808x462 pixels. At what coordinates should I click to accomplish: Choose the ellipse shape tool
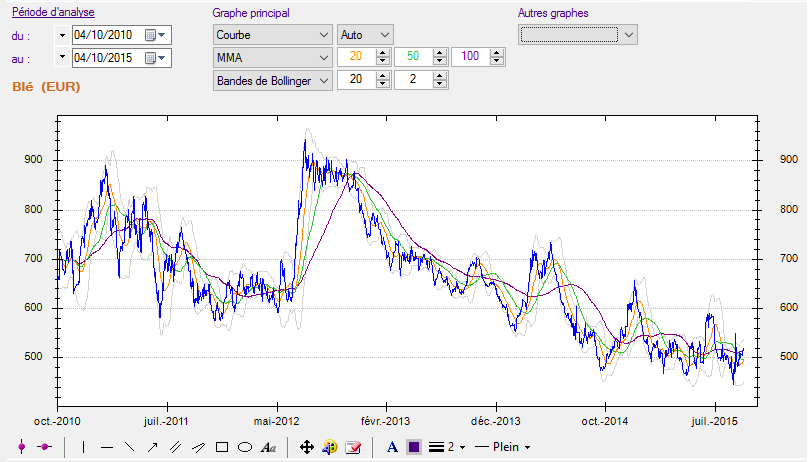[x=244, y=447]
